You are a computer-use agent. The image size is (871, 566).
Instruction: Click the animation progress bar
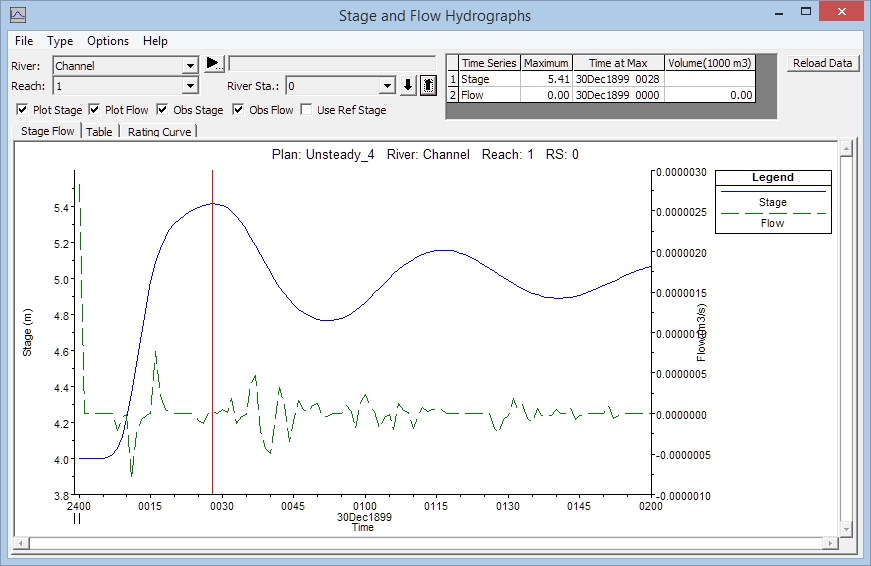tap(332, 63)
